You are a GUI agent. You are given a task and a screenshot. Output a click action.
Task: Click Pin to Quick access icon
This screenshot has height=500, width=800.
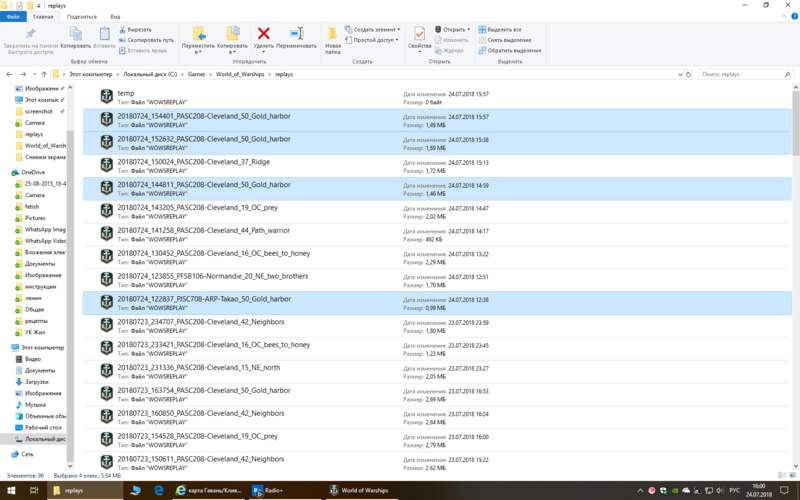coord(31,34)
